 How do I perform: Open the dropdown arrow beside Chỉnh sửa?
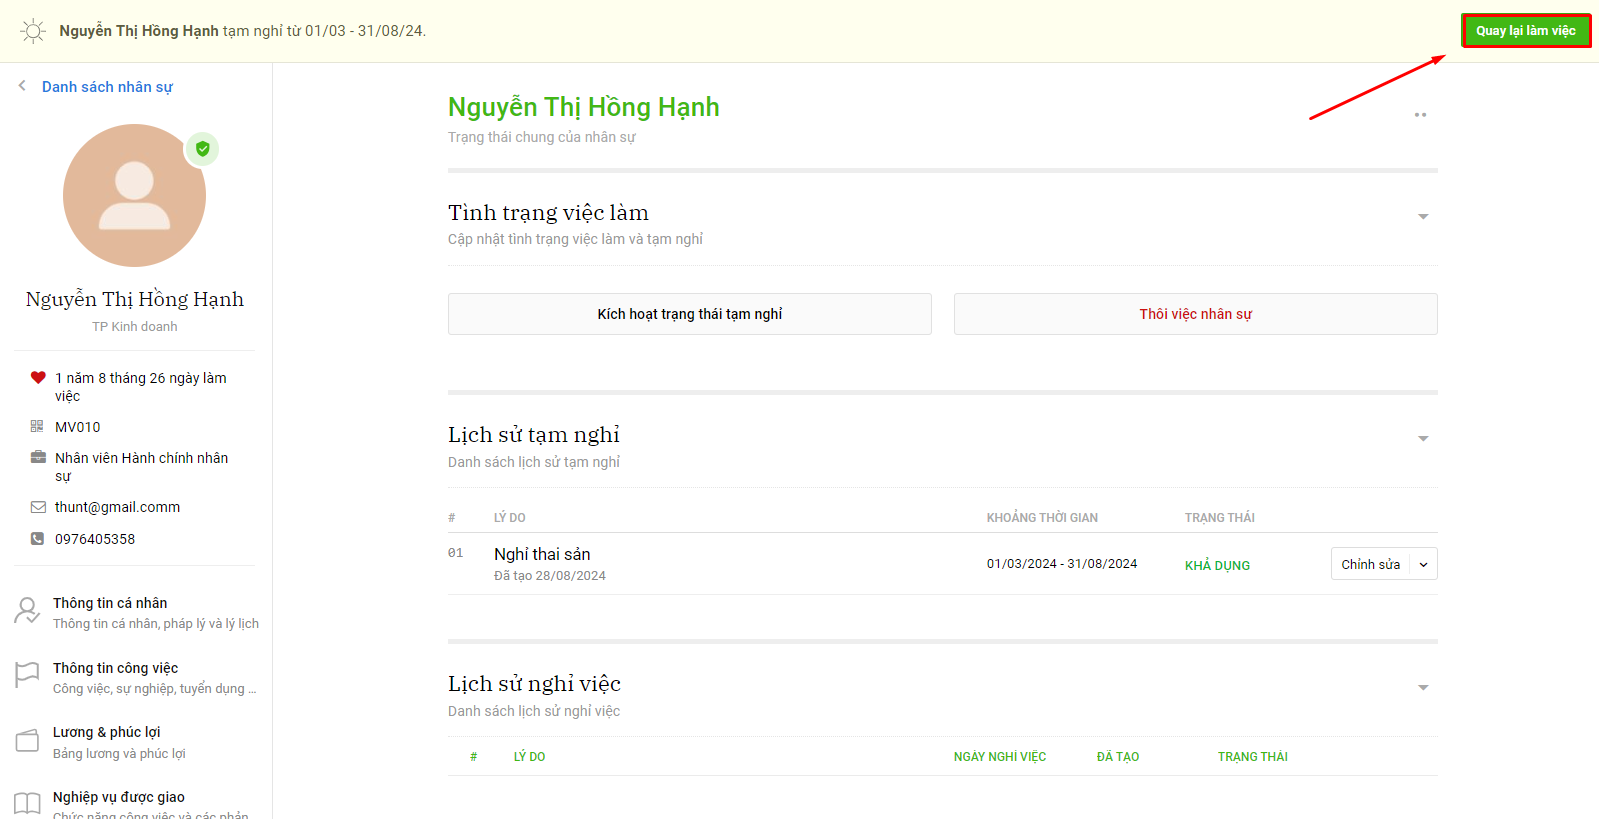point(1424,564)
